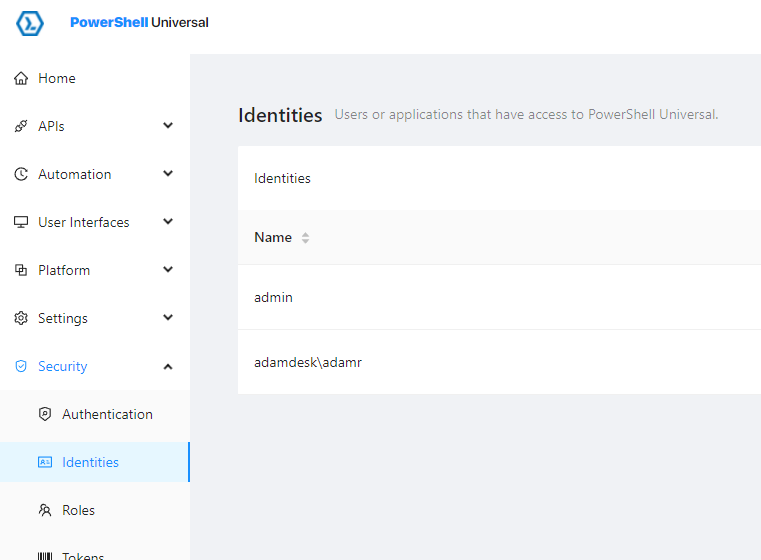Click the User Interfaces monitor icon
The height and width of the screenshot is (560, 761).
click(21, 222)
